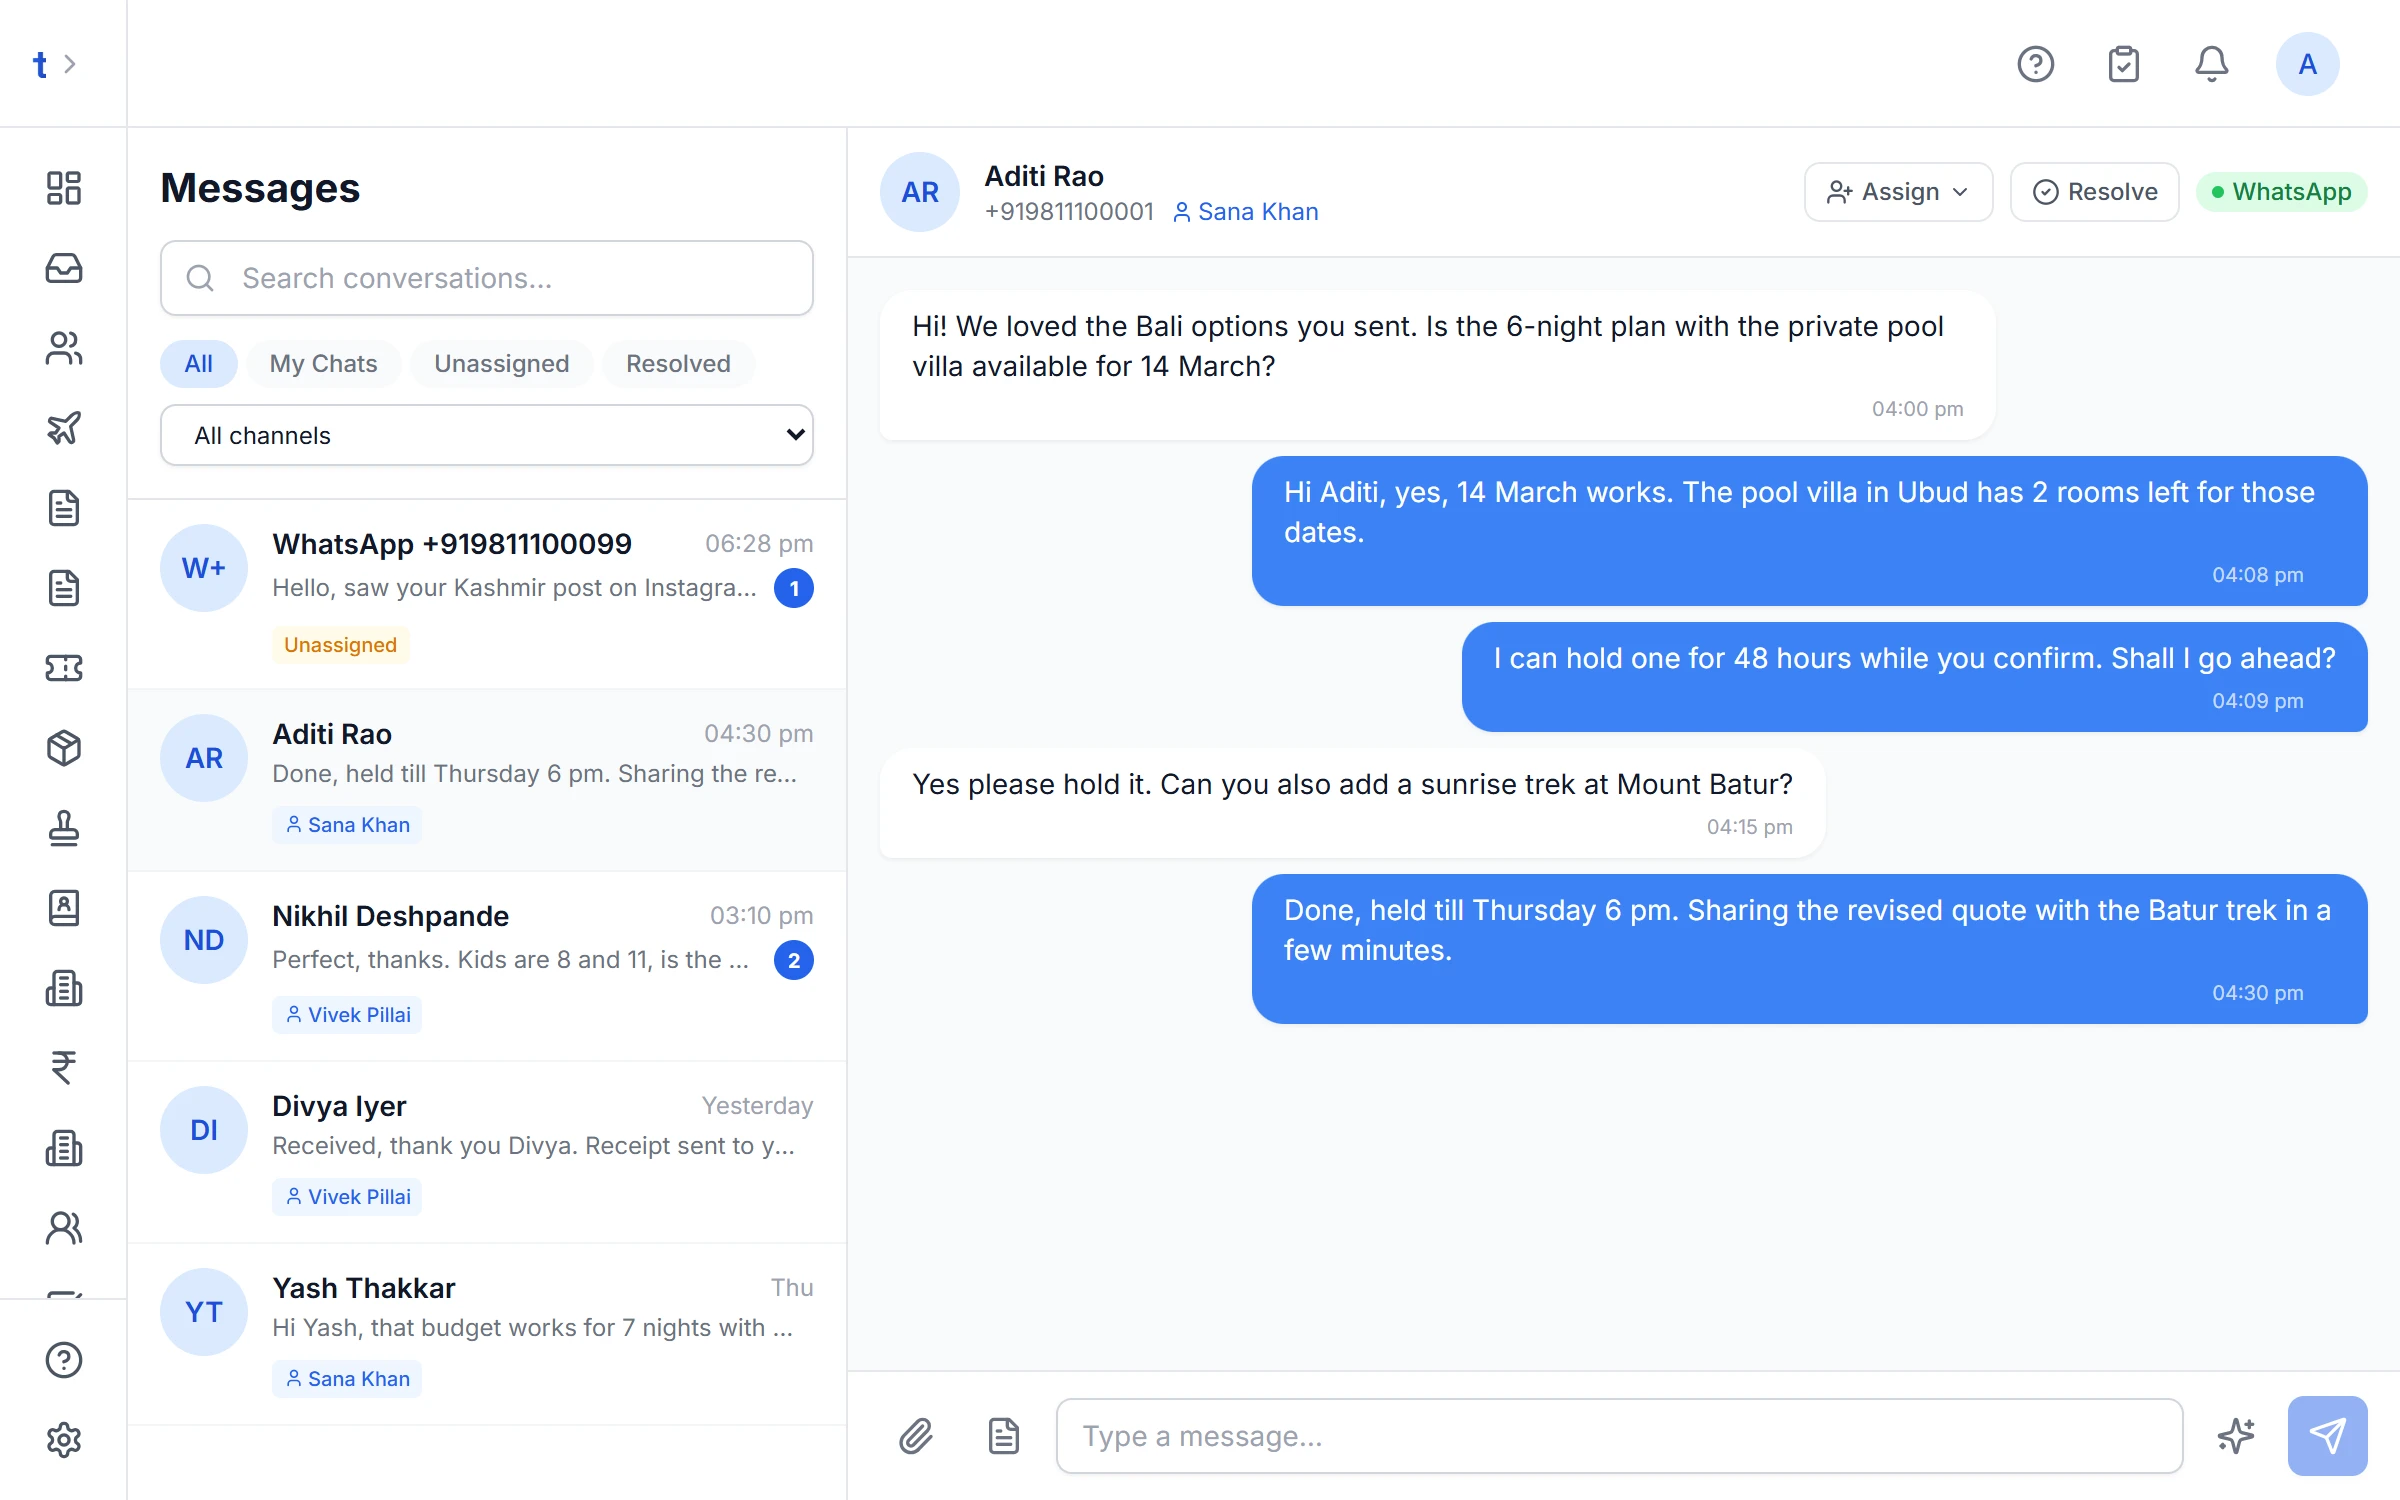2400x1500 pixels.
Task: Open the dashboard grid icon in sidebar
Action: [x=64, y=188]
